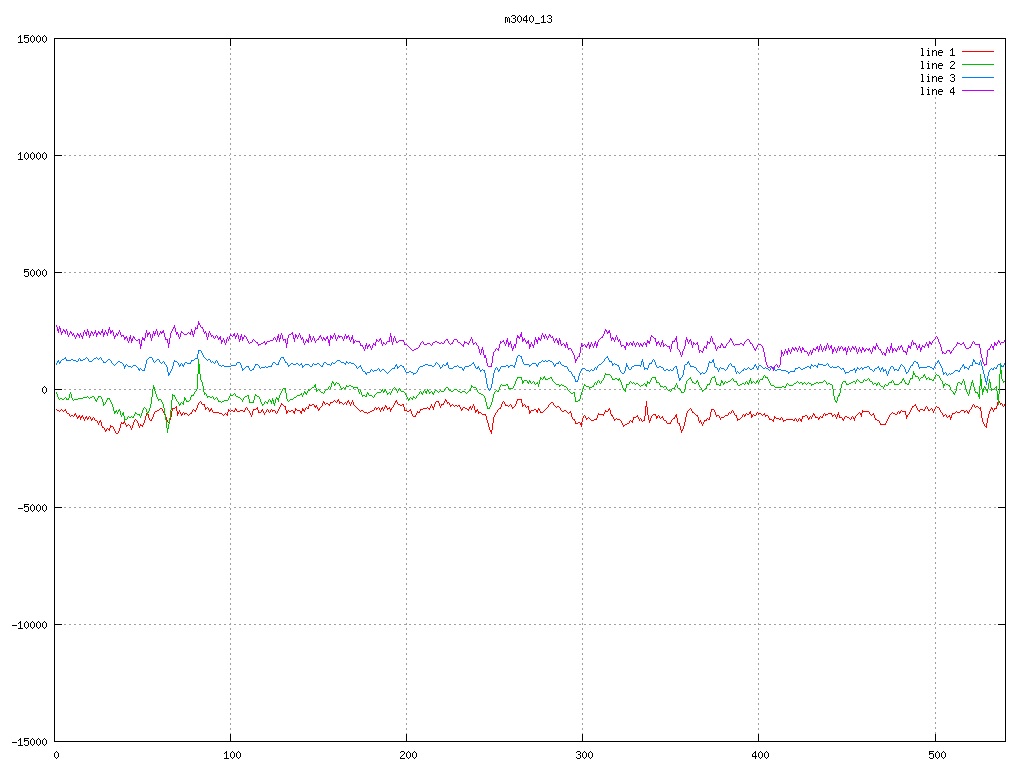Viewport: 1024px width, 768px height.
Task: Click the 400 x-axis tick label
Action: pyautogui.click(x=759, y=755)
